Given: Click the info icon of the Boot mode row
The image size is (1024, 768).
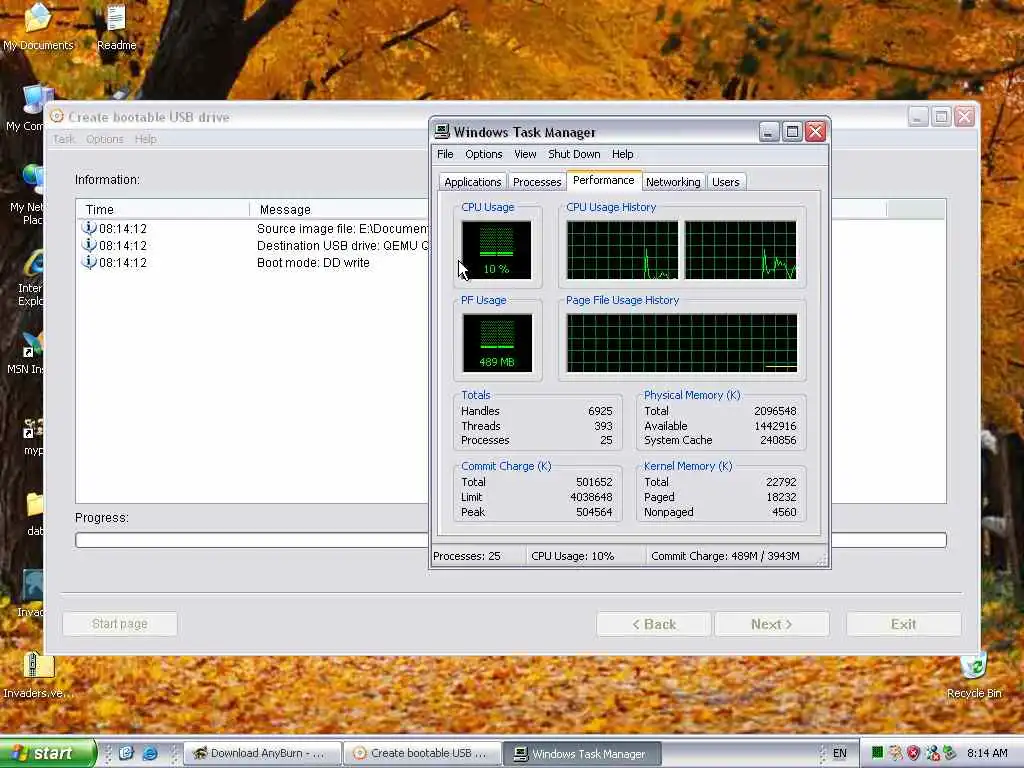Looking at the screenshot, I should coord(89,262).
